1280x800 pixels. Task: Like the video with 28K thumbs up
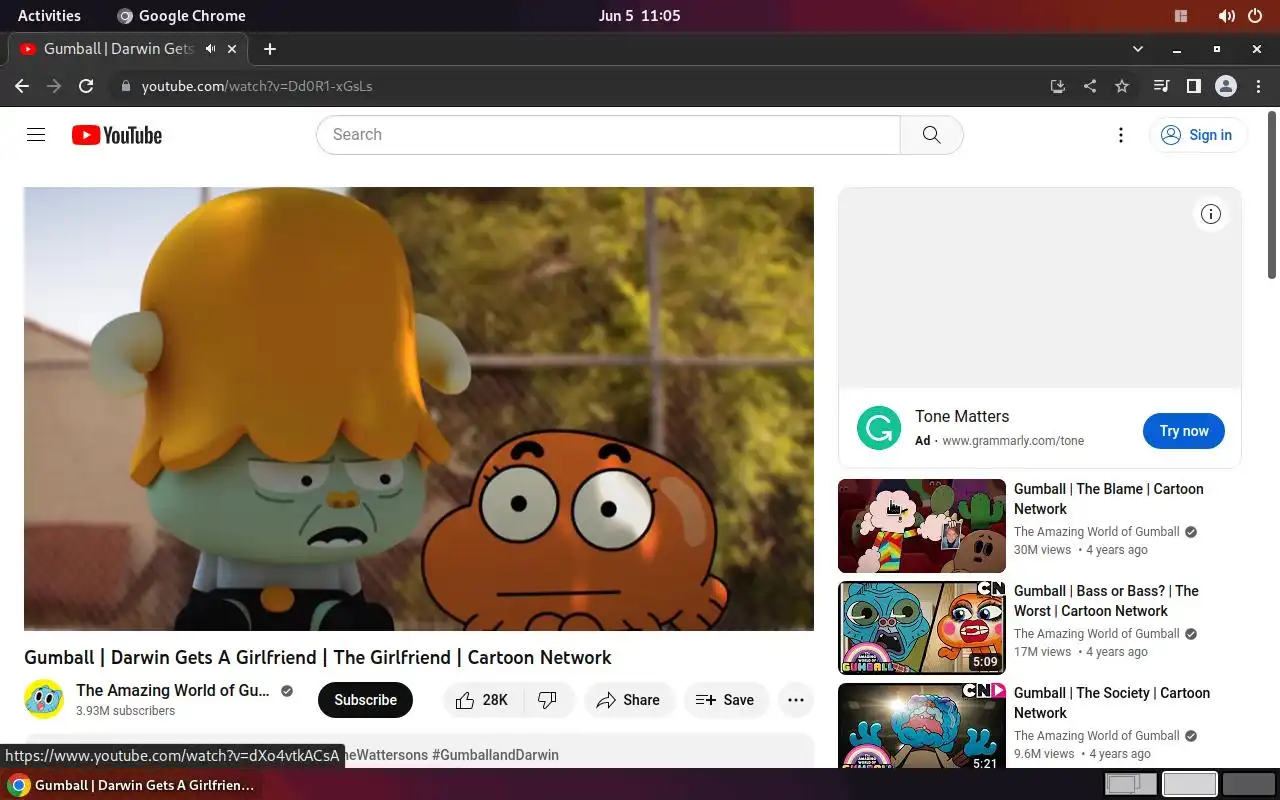pyautogui.click(x=483, y=700)
